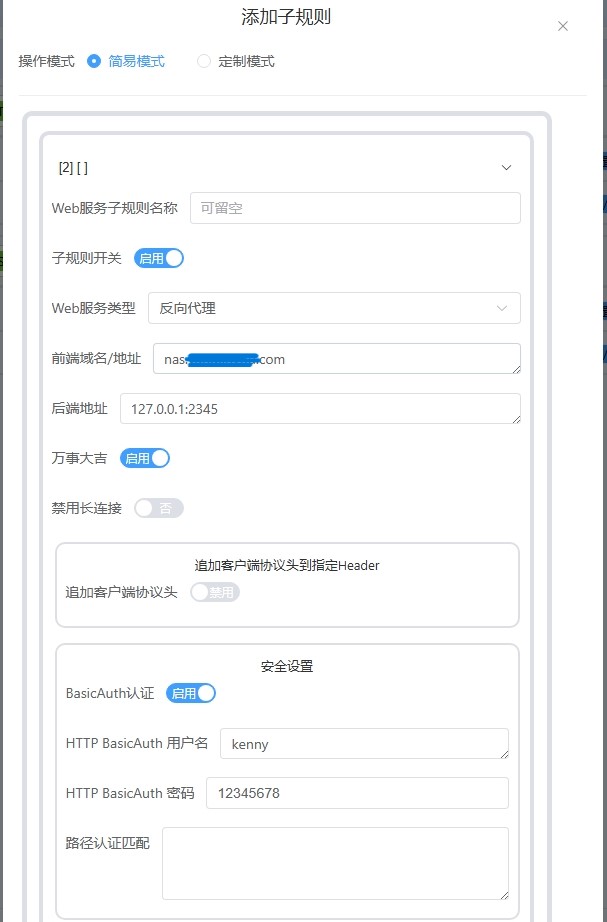The width and height of the screenshot is (607, 922).
Task: Click resize handle of 用户名 kenny field
Action: (x=504, y=754)
